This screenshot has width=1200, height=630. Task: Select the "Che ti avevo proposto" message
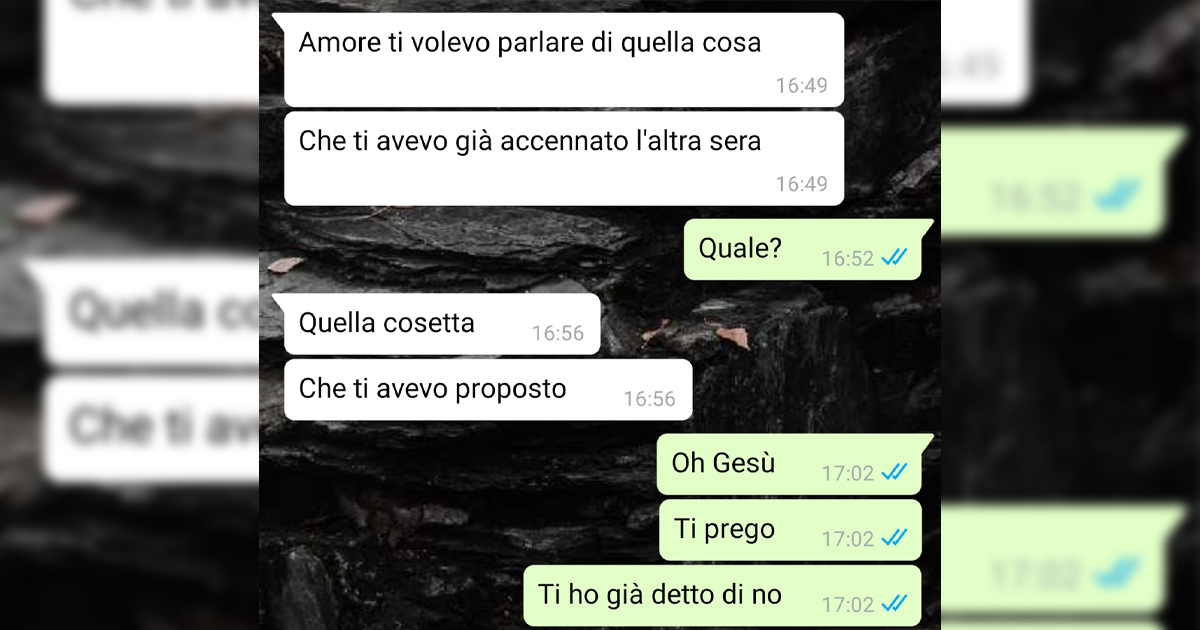pos(488,389)
